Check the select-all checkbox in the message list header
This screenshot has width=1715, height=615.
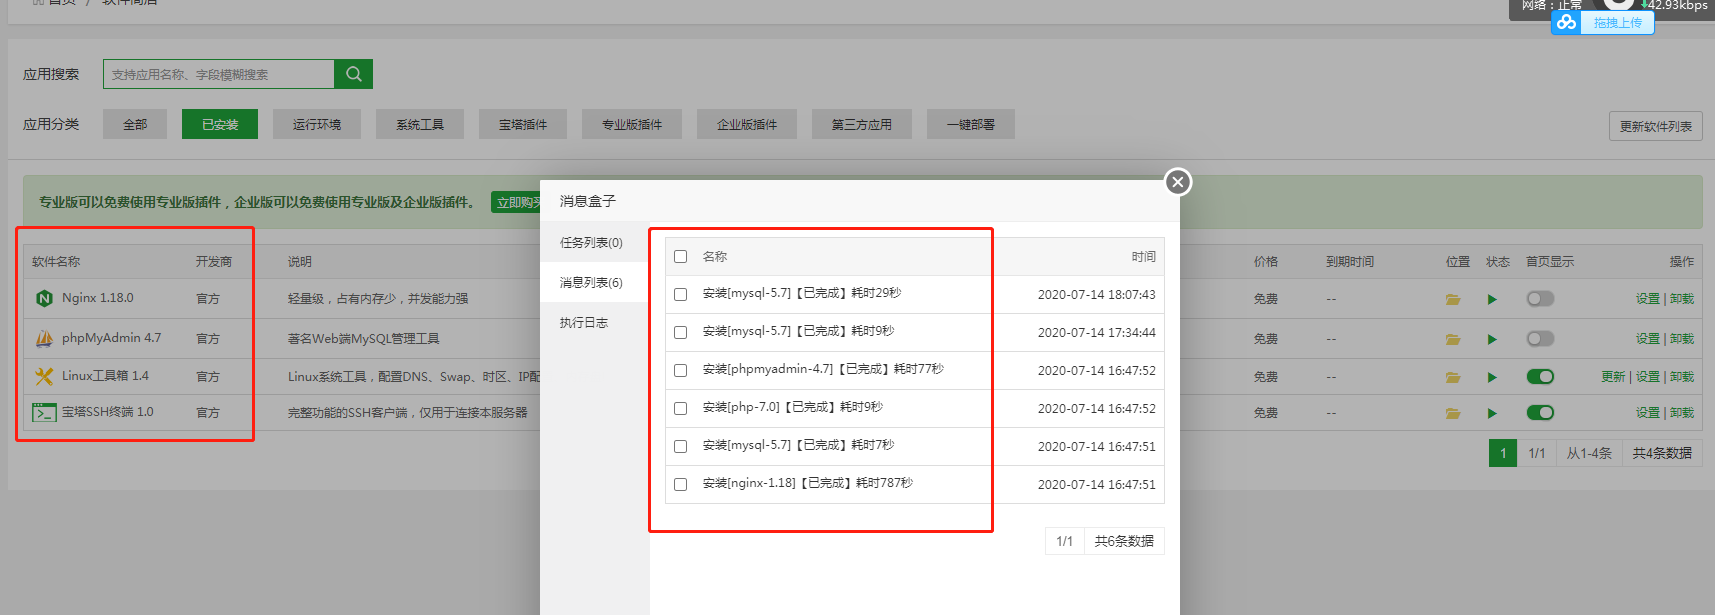681,257
